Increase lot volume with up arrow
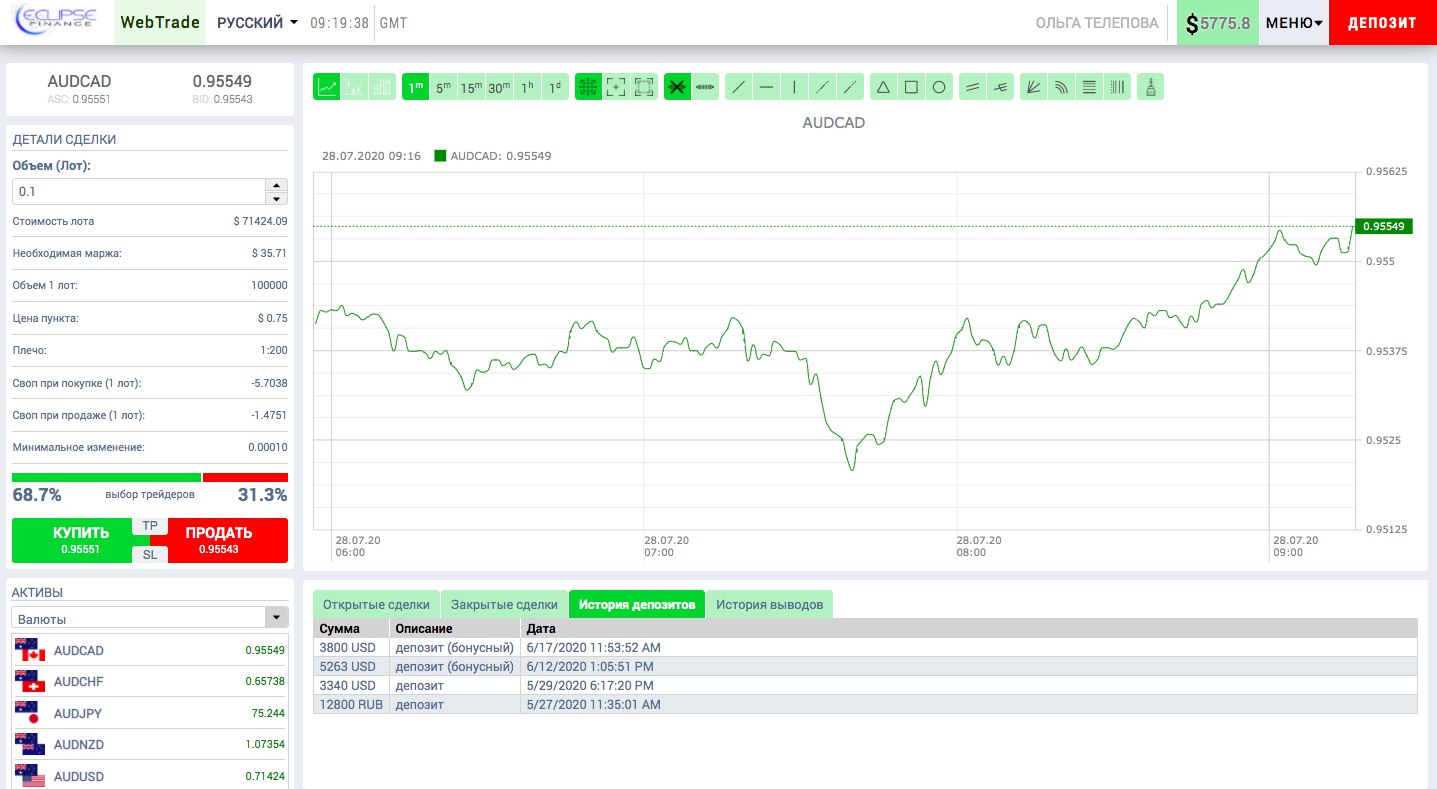Image resolution: width=1437 pixels, height=789 pixels. click(277, 185)
